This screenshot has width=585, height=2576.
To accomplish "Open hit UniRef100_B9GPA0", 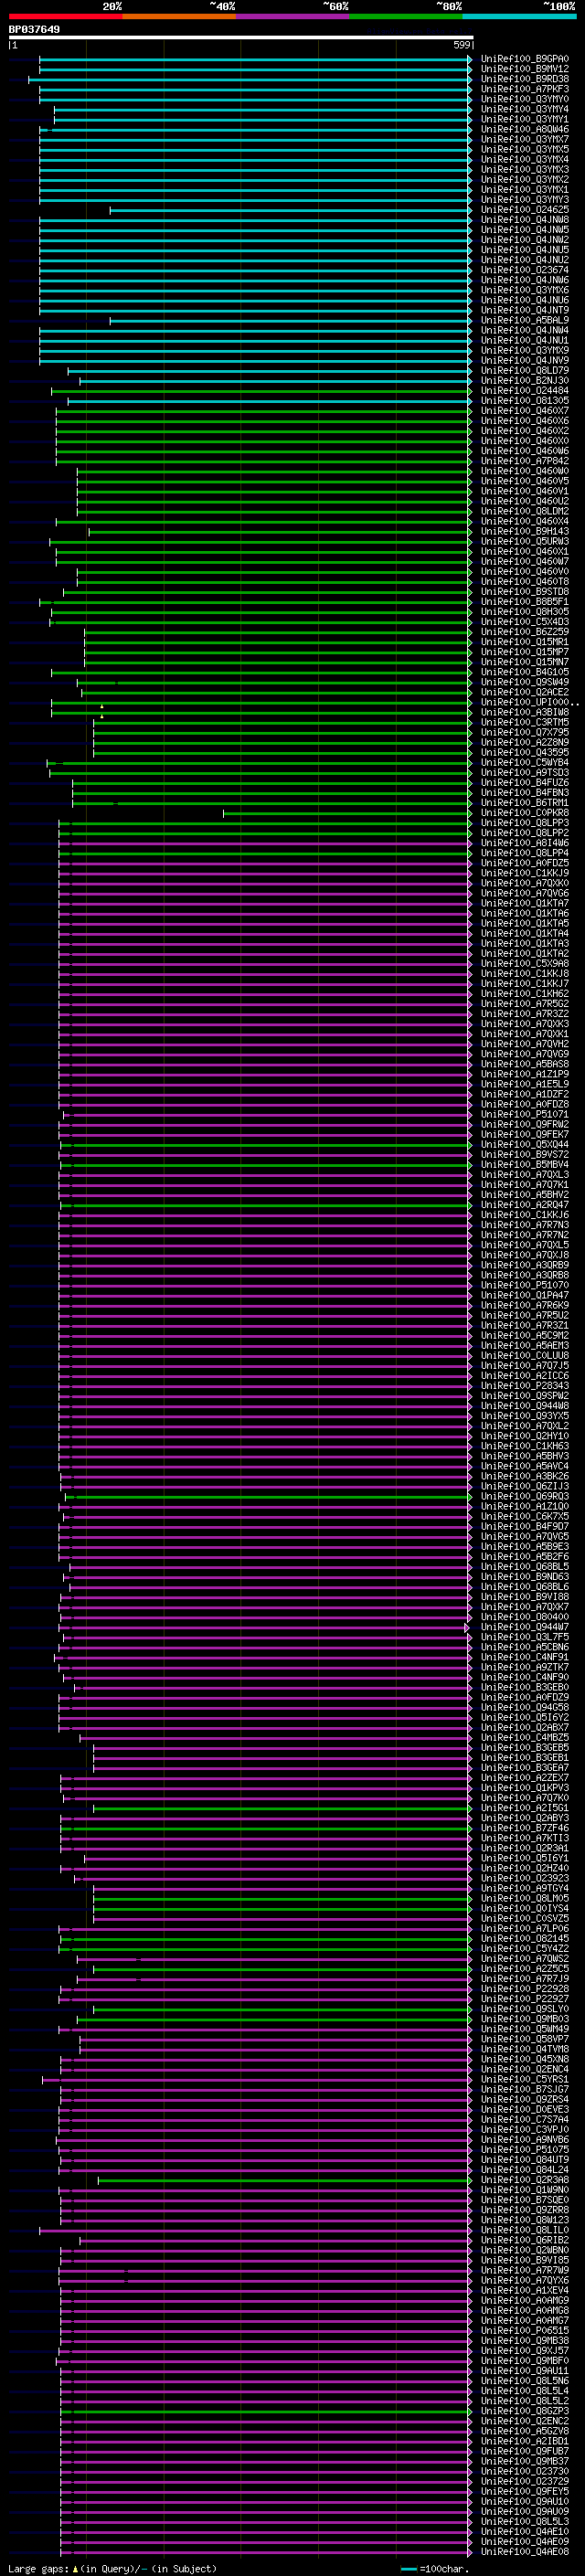I will pyautogui.click(x=525, y=59).
